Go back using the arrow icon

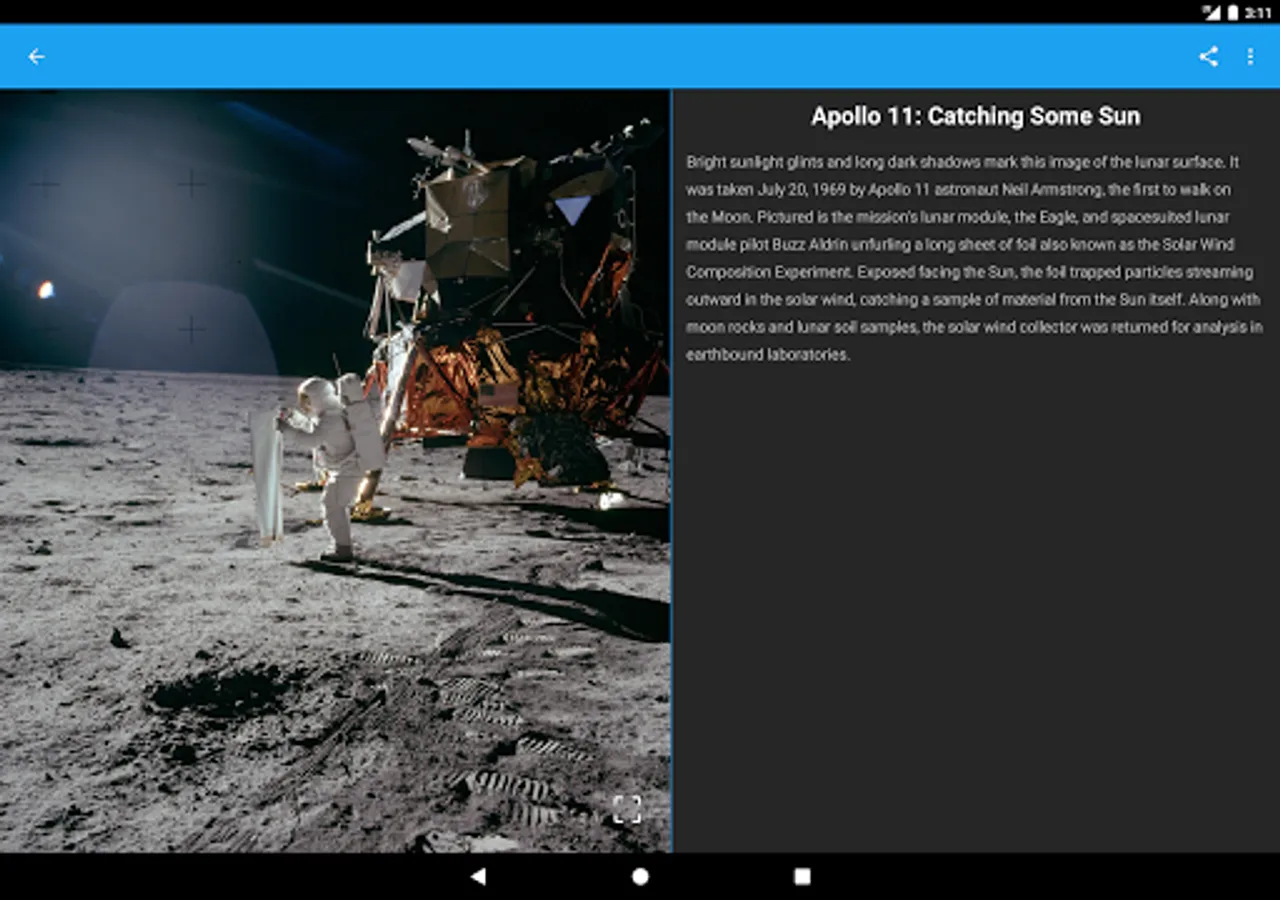point(36,57)
